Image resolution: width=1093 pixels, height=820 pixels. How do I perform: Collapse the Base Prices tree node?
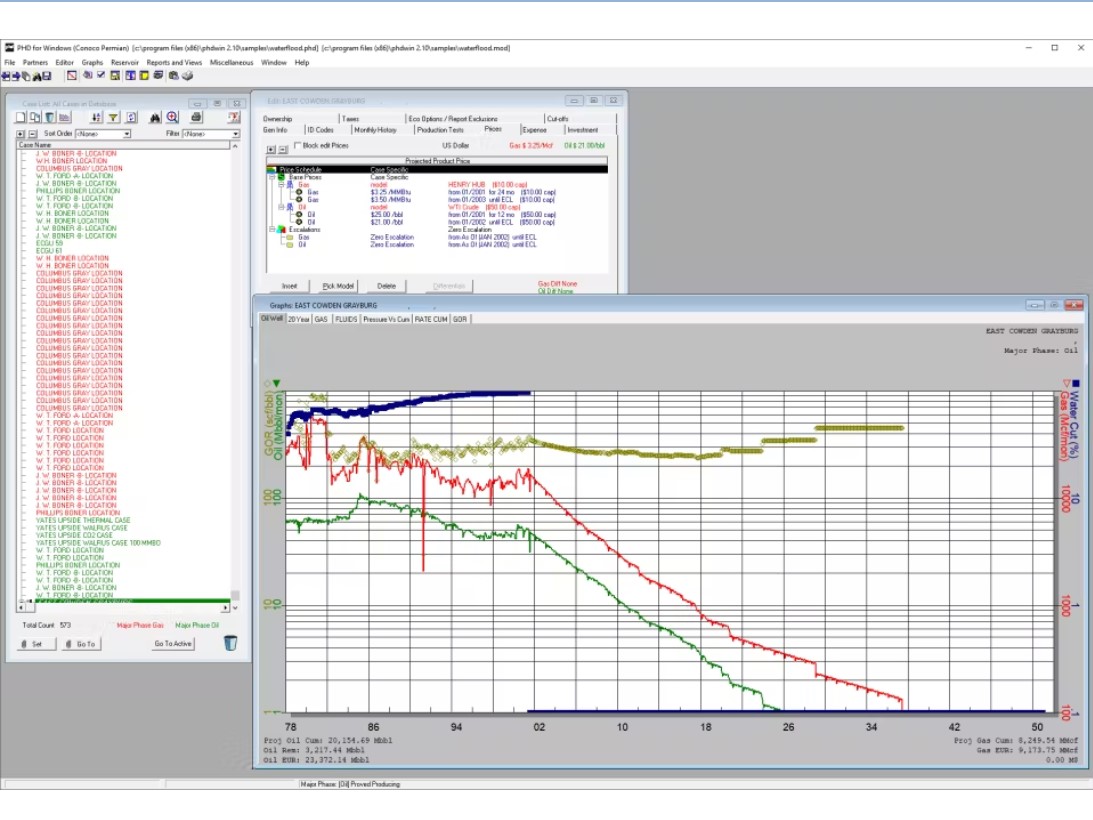(x=272, y=177)
